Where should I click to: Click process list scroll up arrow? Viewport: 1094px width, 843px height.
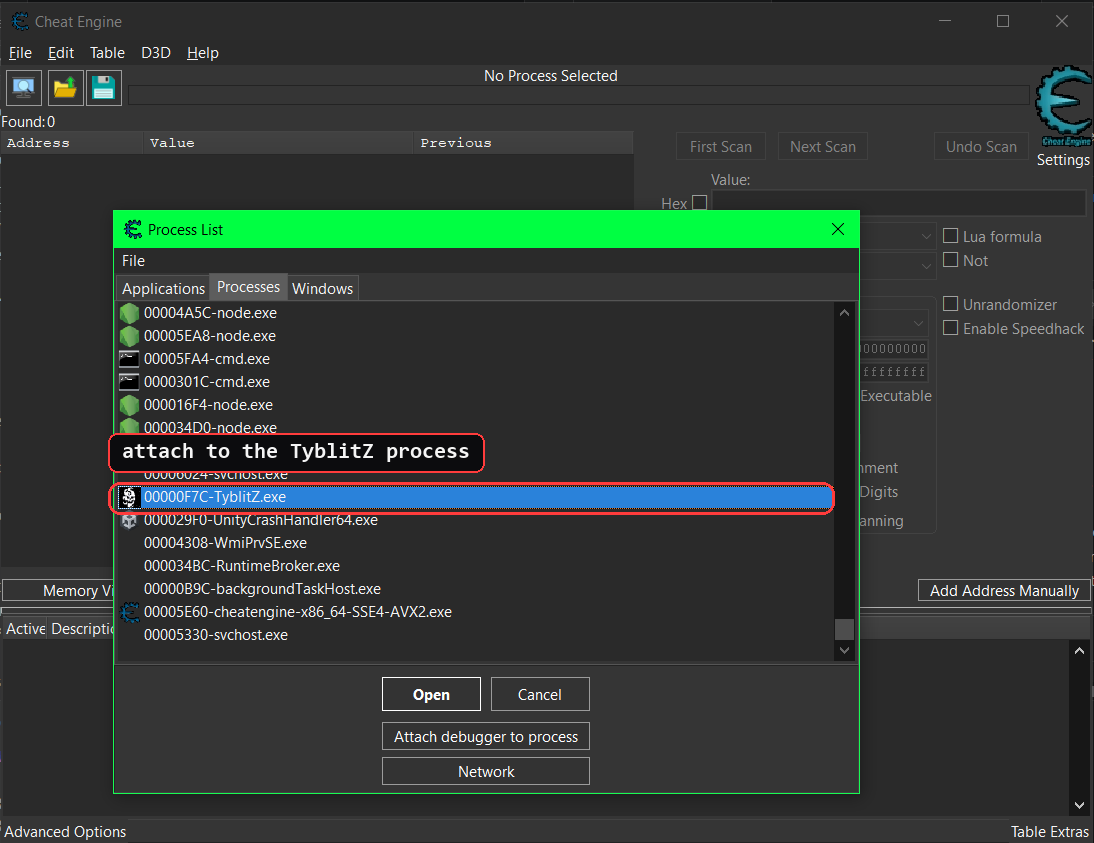pos(844,313)
